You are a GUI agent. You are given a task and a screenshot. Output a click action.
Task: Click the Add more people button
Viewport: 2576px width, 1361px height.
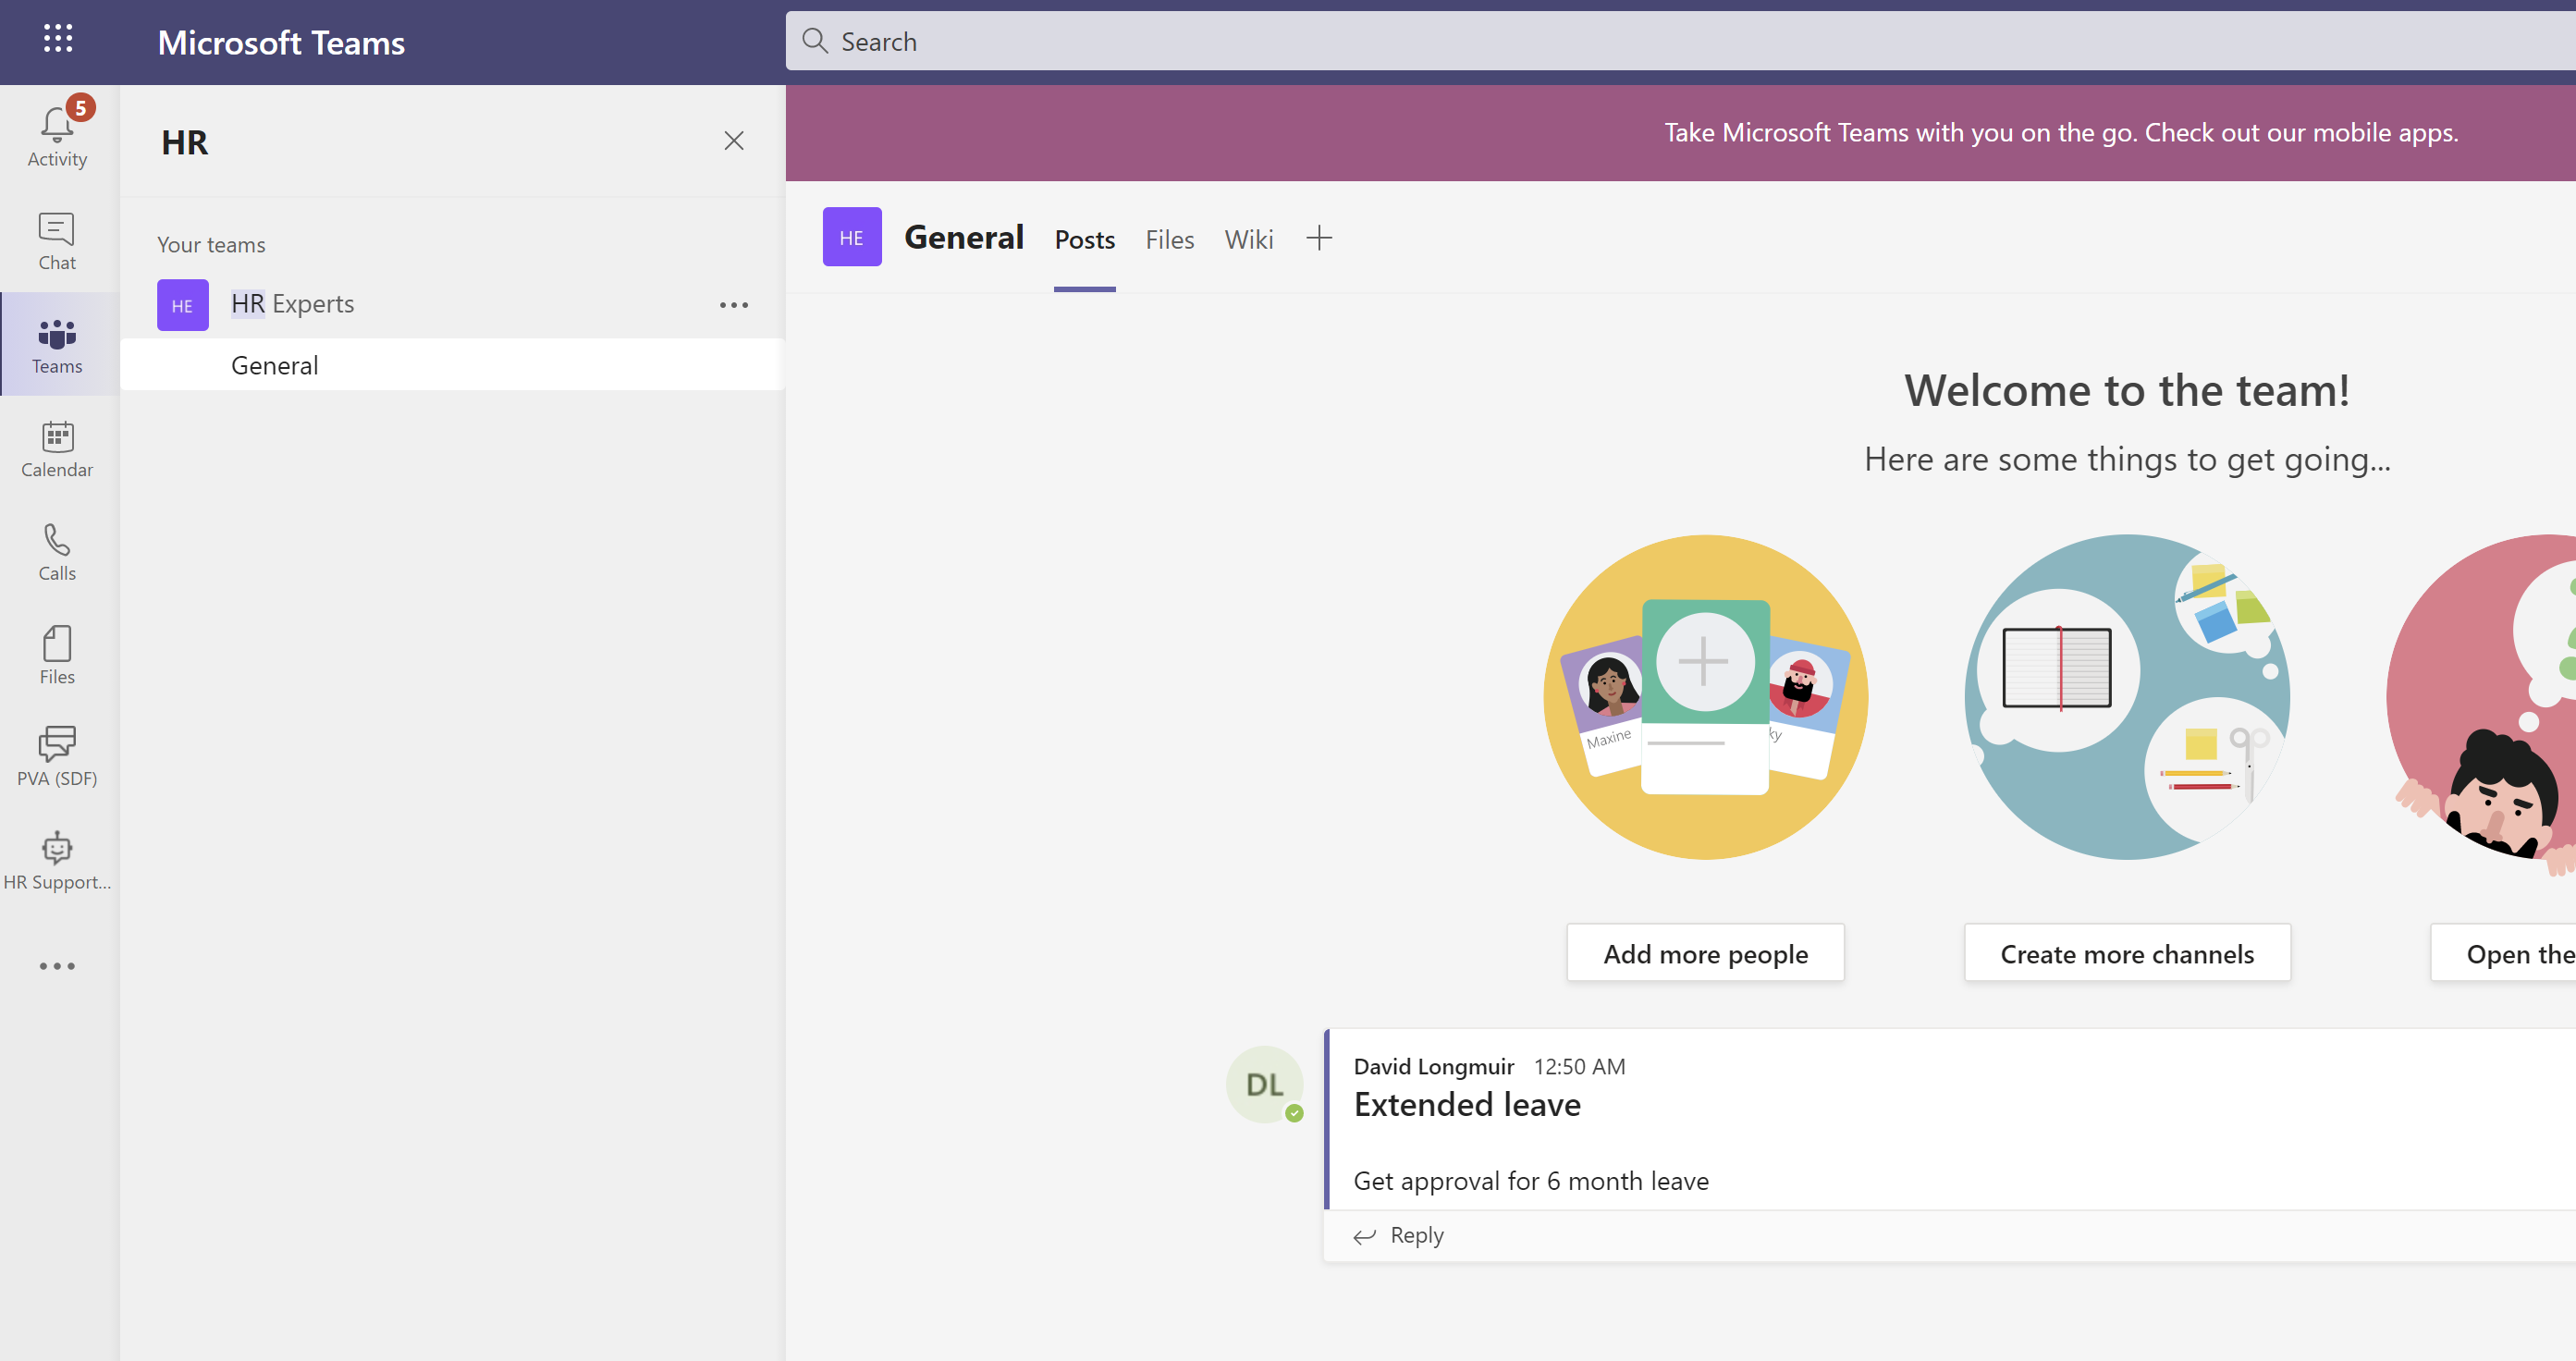pos(1705,954)
